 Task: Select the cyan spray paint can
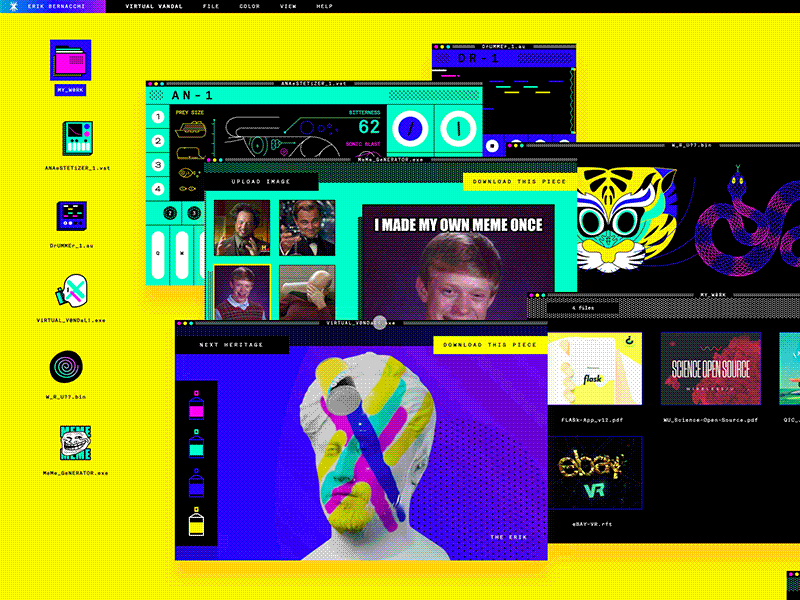pyautogui.click(x=196, y=443)
